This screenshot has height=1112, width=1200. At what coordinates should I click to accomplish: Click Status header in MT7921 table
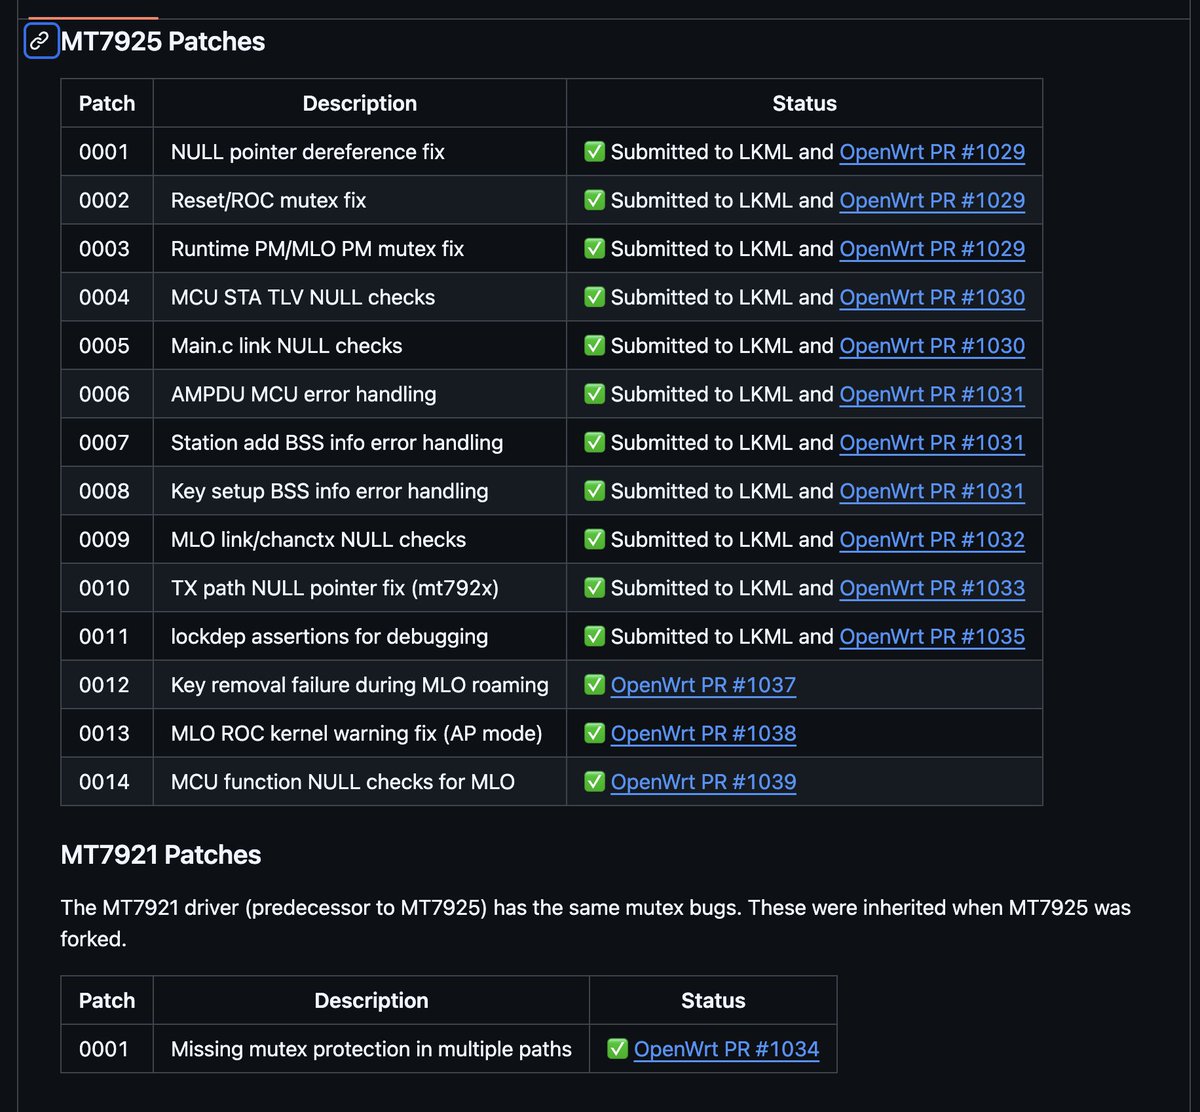click(x=713, y=1000)
